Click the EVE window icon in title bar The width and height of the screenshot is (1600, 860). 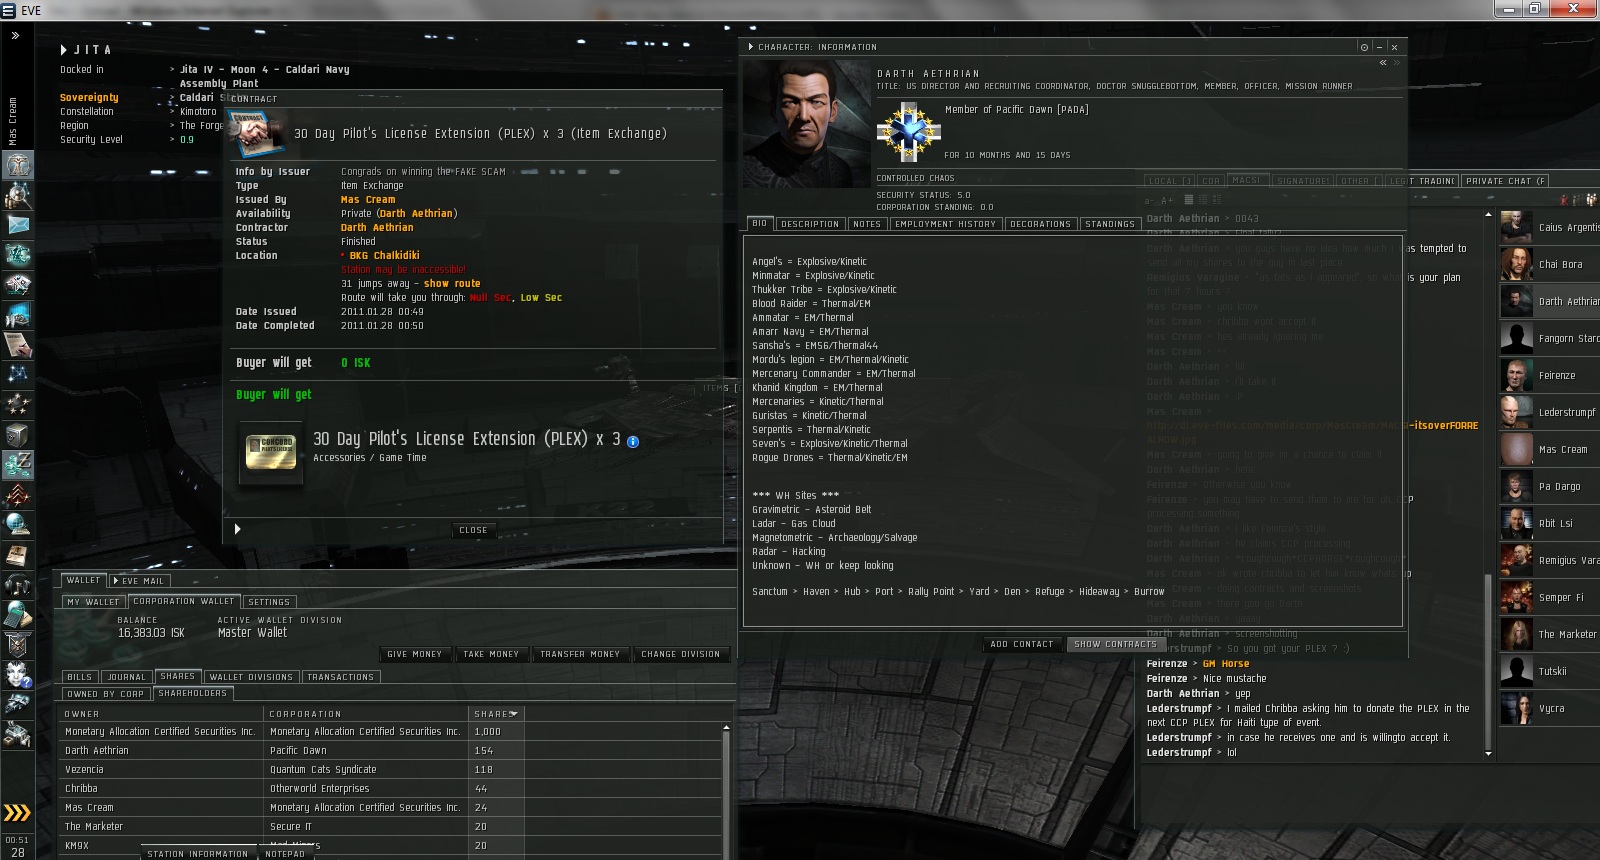pyautogui.click(x=9, y=11)
